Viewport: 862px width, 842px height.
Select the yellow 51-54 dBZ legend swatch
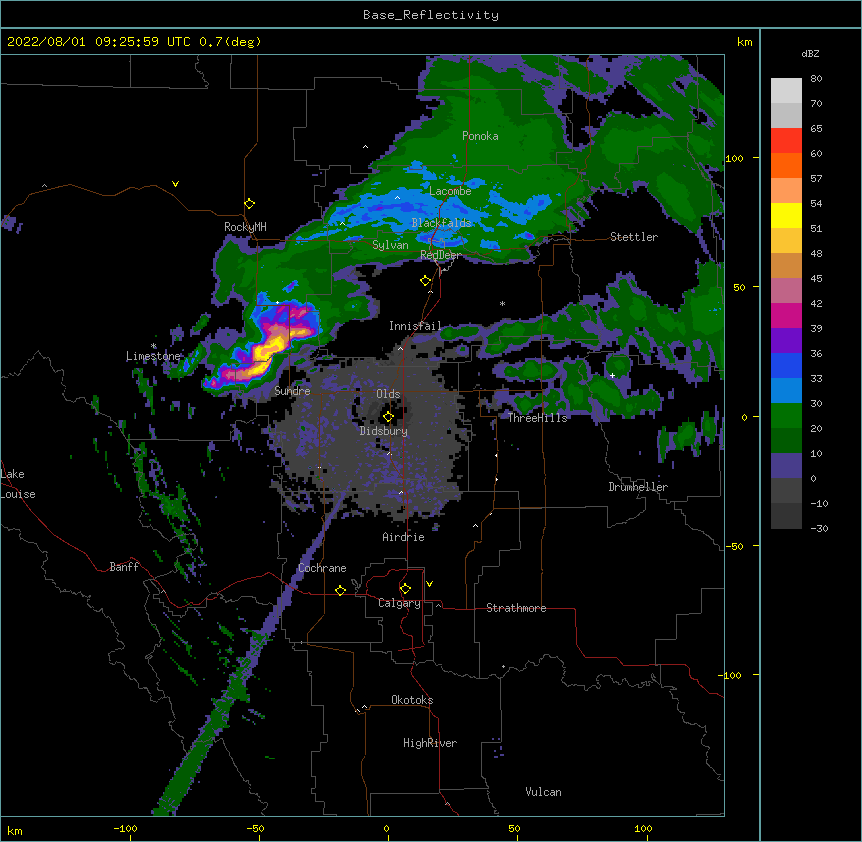coord(786,215)
